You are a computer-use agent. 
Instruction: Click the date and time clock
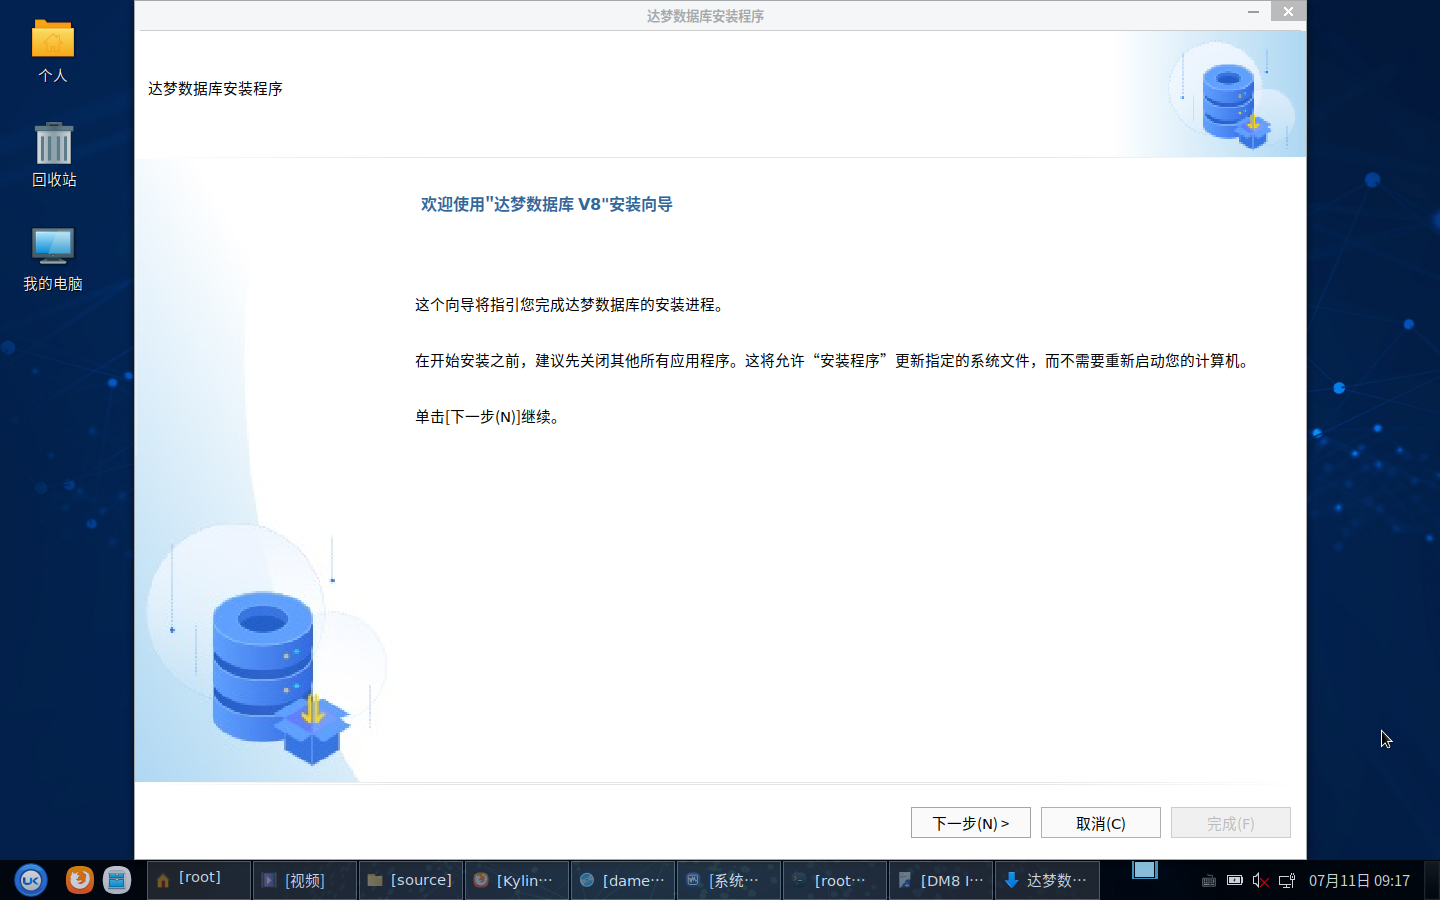[1359, 881]
